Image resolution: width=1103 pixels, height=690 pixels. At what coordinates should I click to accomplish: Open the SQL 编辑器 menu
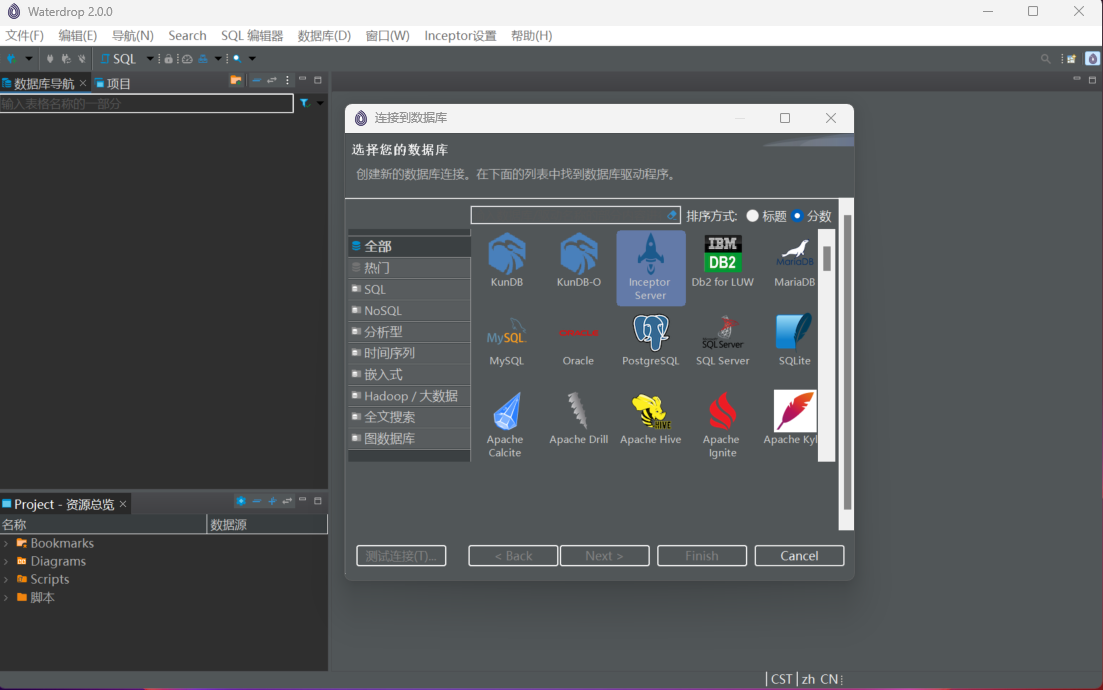point(252,36)
